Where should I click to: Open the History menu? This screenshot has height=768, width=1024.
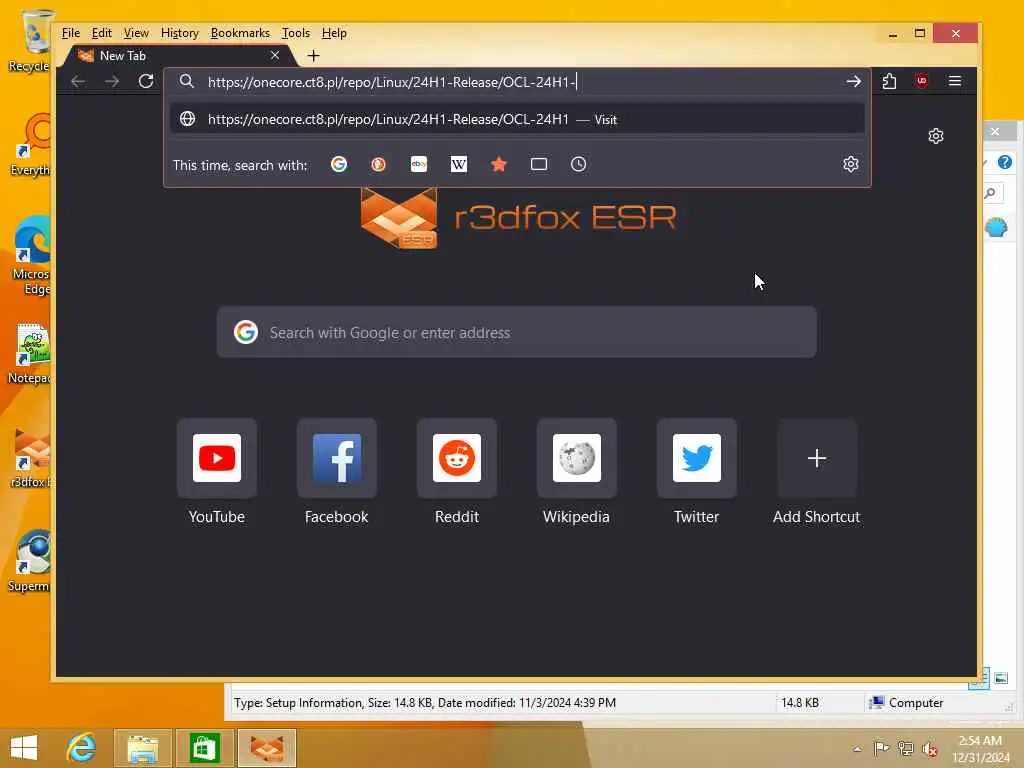point(180,33)
